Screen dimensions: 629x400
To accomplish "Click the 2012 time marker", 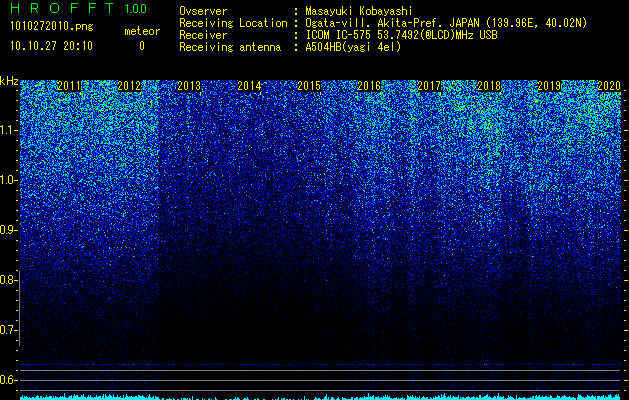I will 129,86.
